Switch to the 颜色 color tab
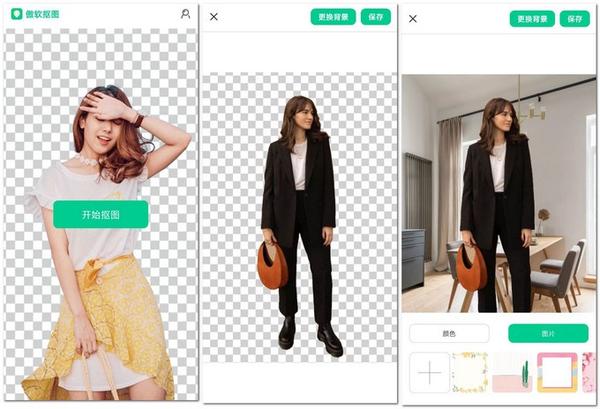Screen dimensions: 600x409 click(x=449, y=333)
